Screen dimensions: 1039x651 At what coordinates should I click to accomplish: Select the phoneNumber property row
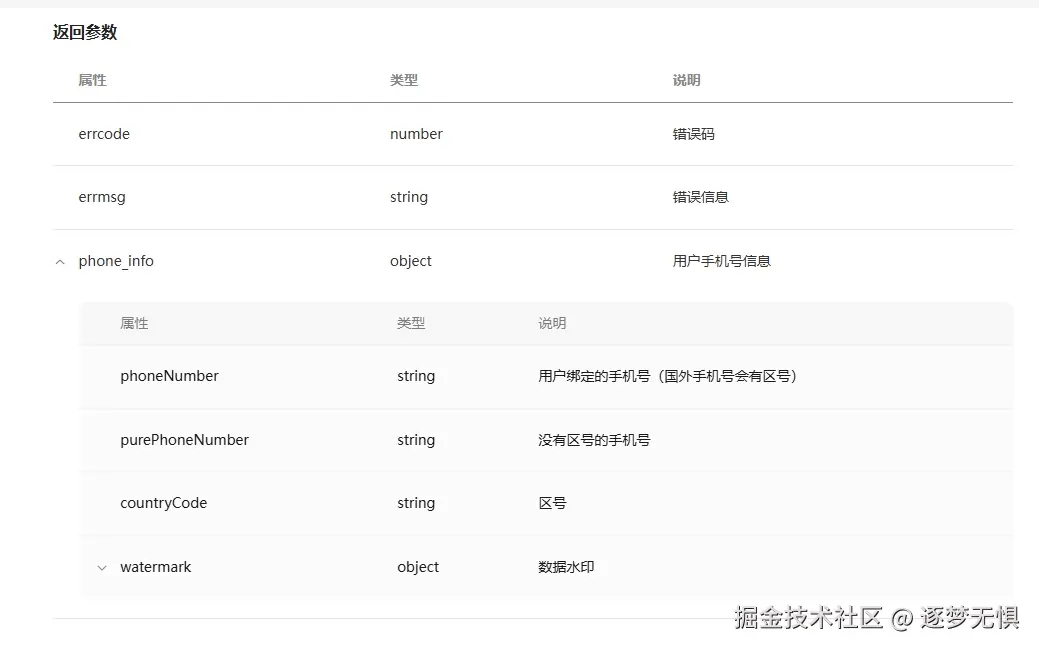[169, 376]
